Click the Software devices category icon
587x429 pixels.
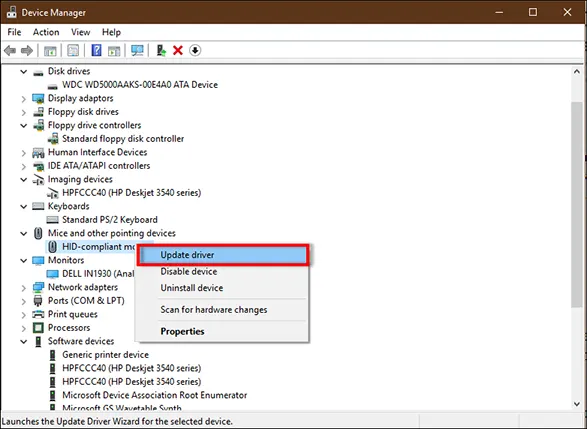tap(38, 341)
